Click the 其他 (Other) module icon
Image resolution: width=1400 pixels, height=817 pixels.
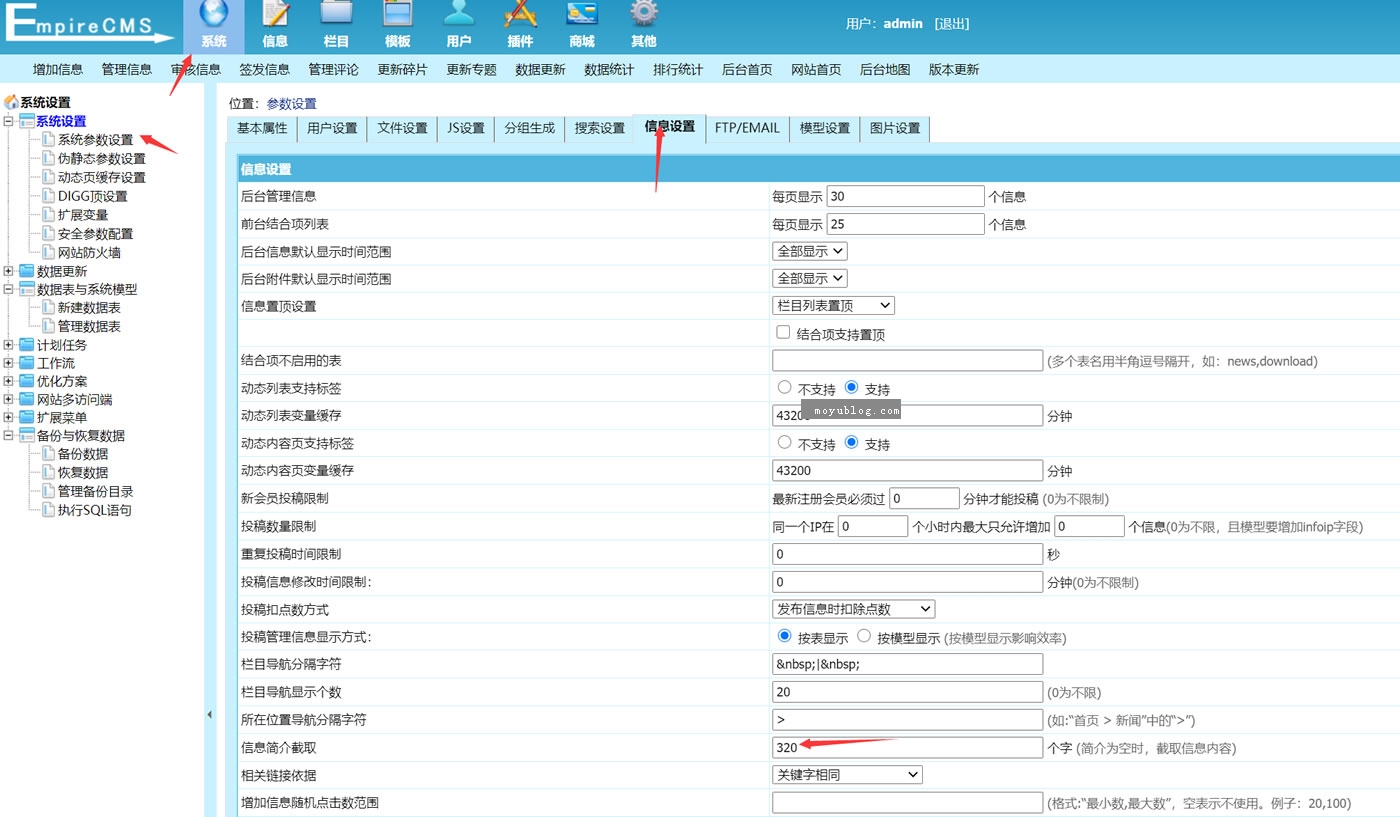coord(643,25)
